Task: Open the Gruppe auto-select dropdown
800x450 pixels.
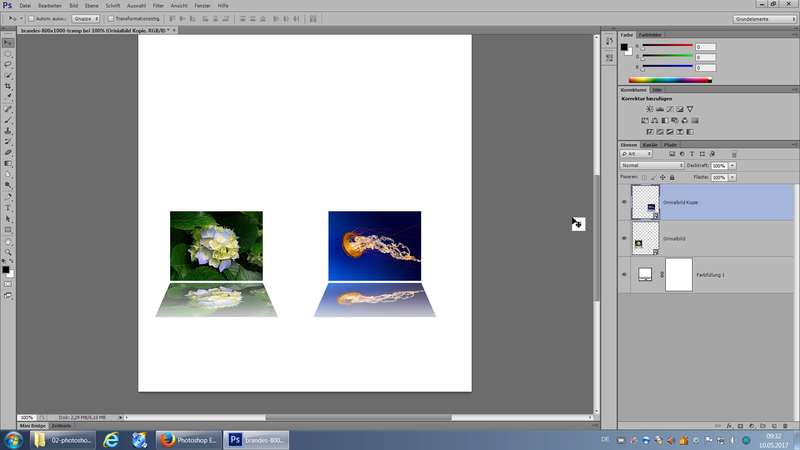Action: [85, 19]
